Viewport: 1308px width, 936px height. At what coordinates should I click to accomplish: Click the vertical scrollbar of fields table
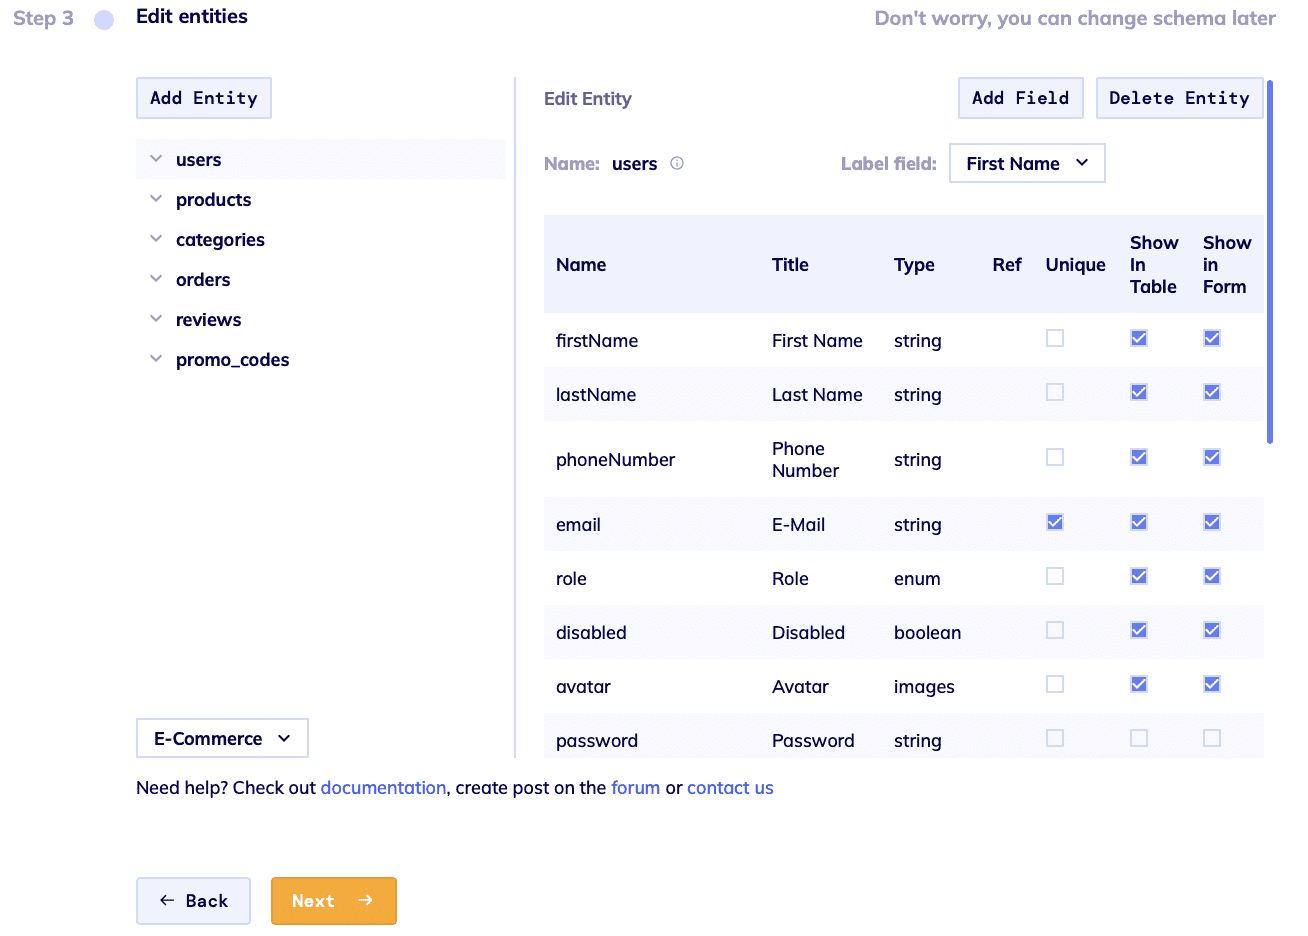[x=1269, y=262]
